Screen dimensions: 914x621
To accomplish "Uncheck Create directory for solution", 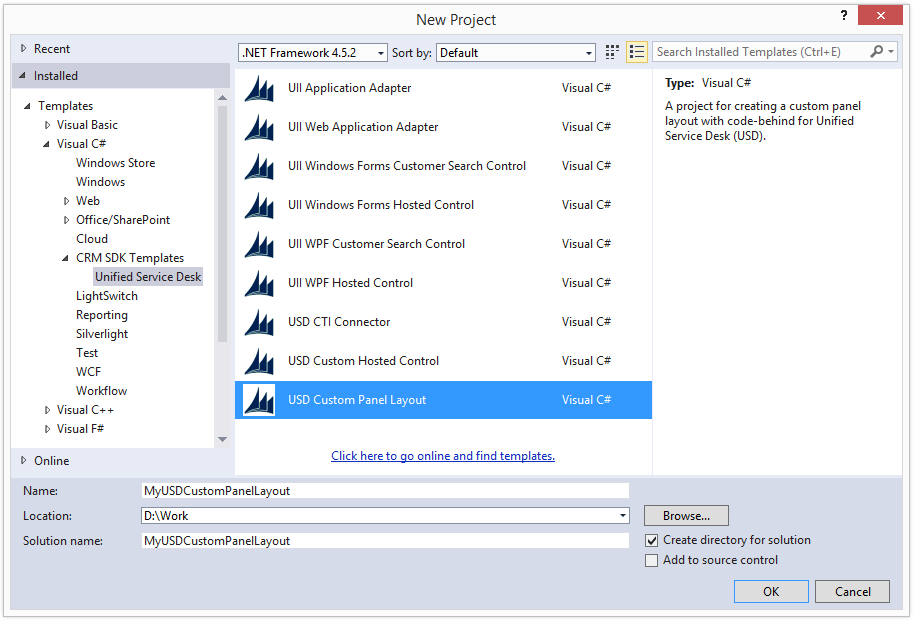I will tap(652, 541).
